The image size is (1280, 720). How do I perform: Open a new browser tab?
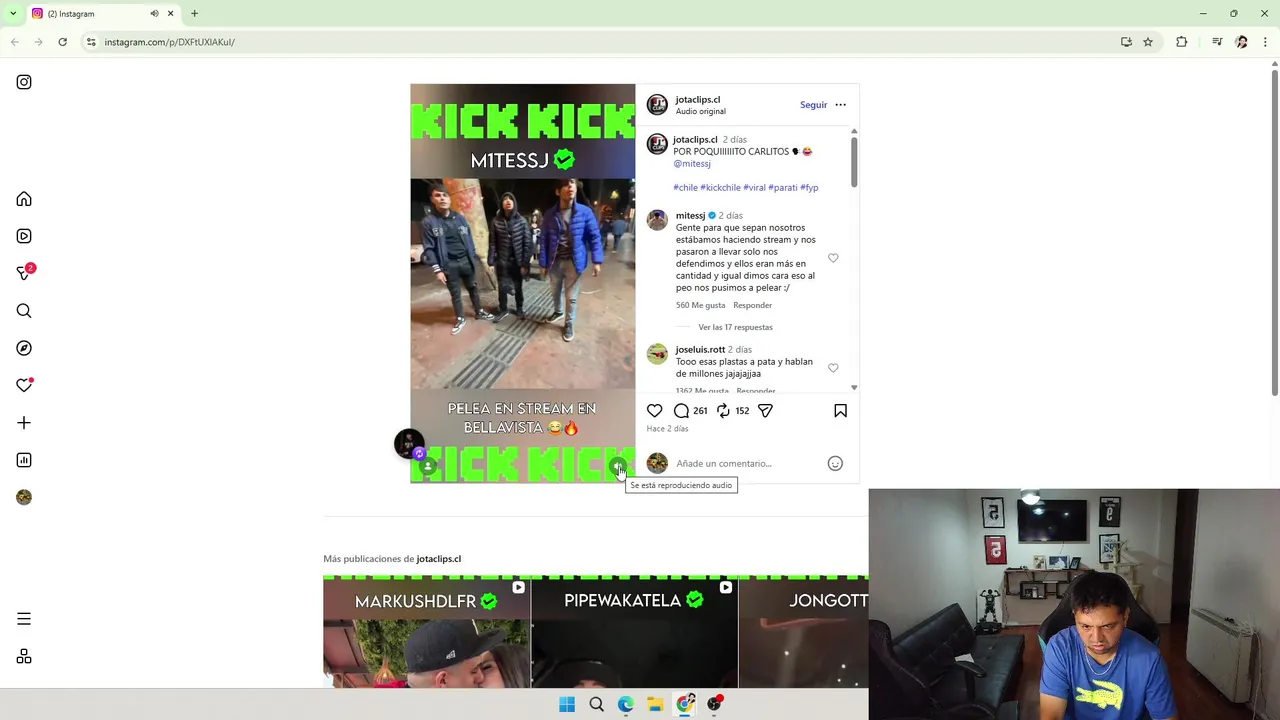194,14
